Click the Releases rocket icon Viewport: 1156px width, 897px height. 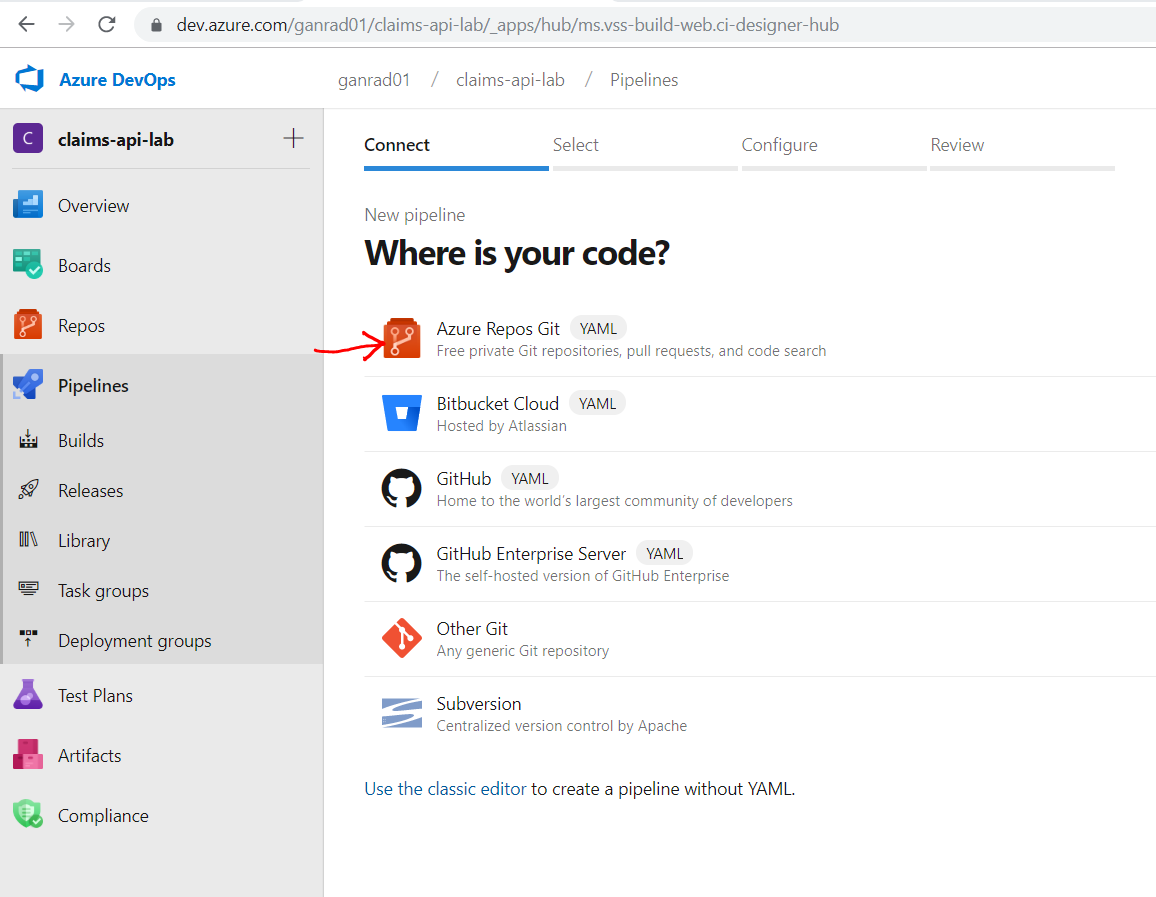pos(28,489)
